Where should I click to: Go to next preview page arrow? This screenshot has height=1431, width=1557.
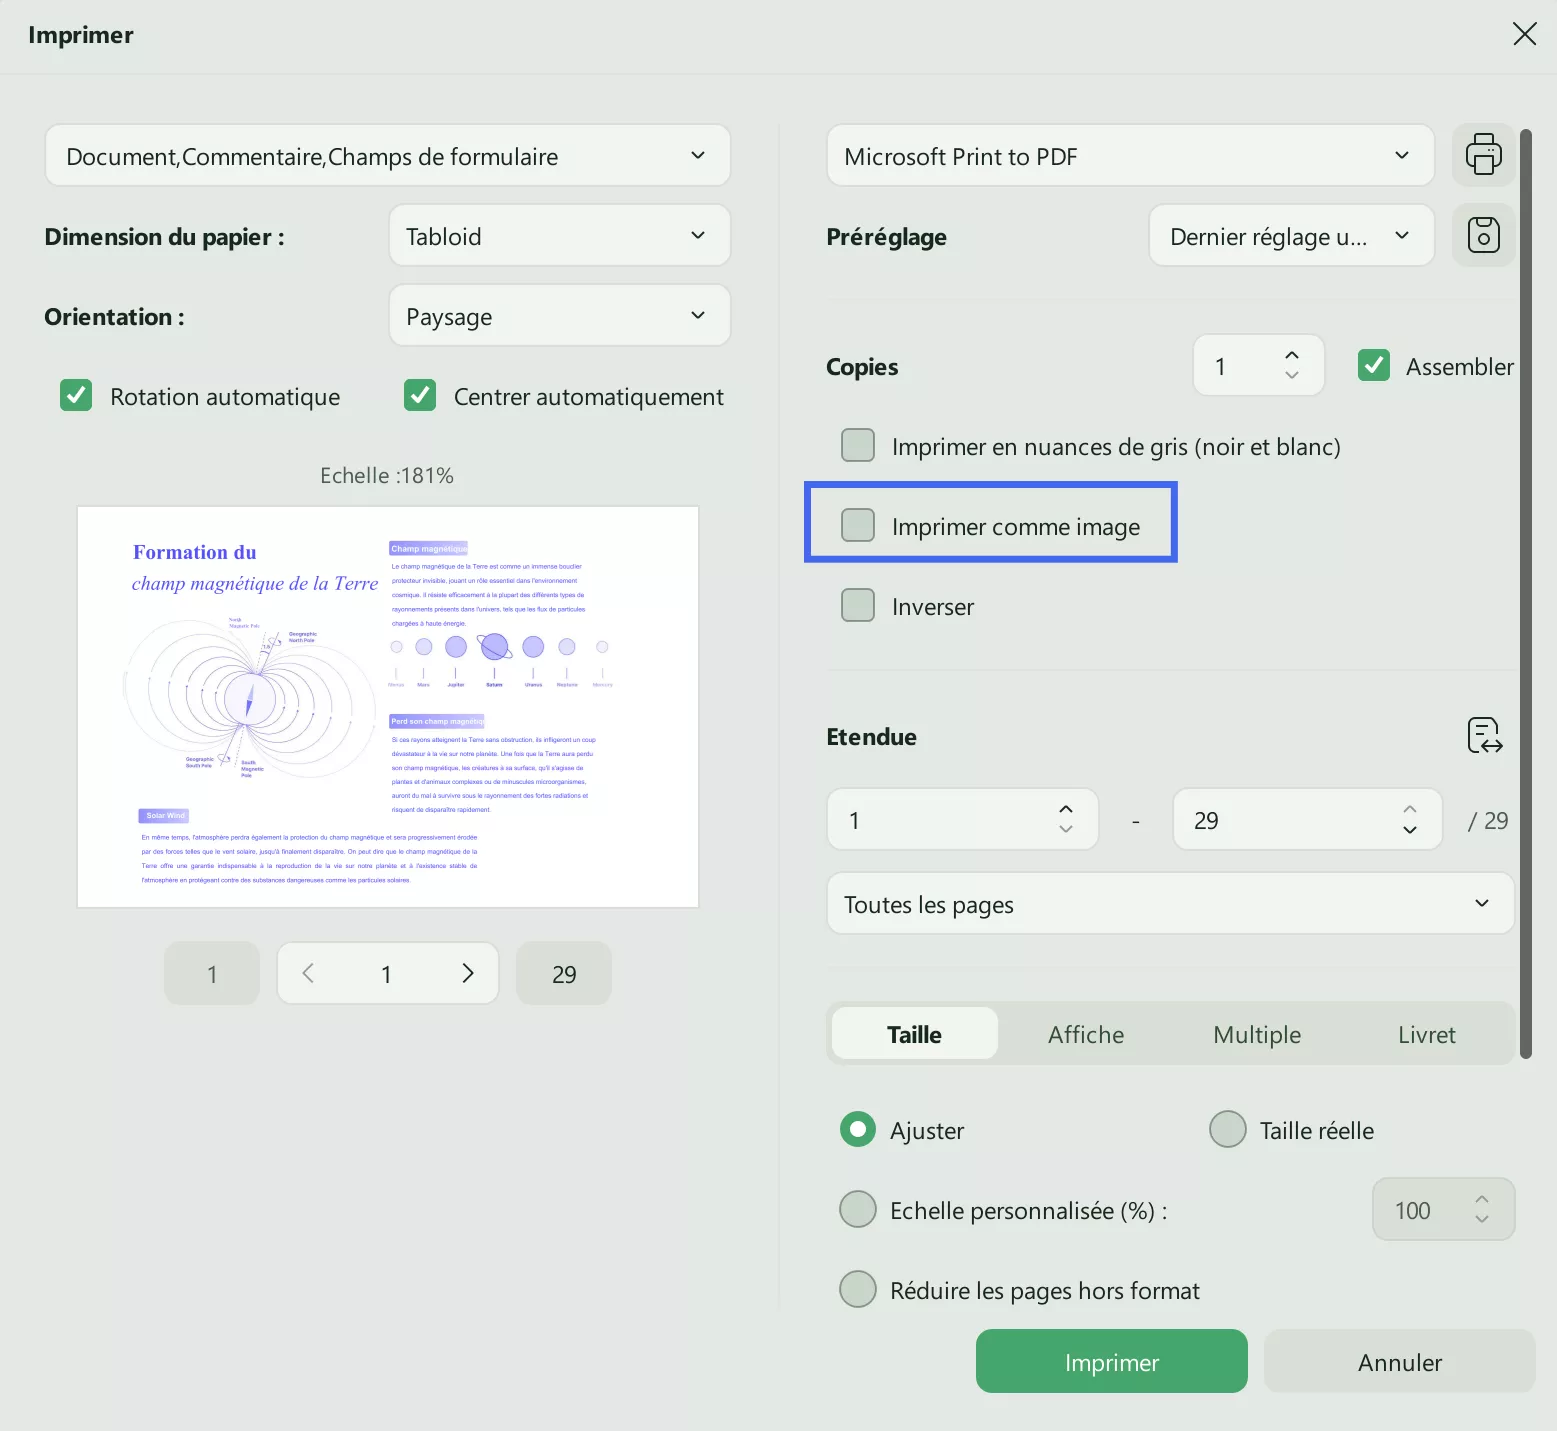coord(467,973)
